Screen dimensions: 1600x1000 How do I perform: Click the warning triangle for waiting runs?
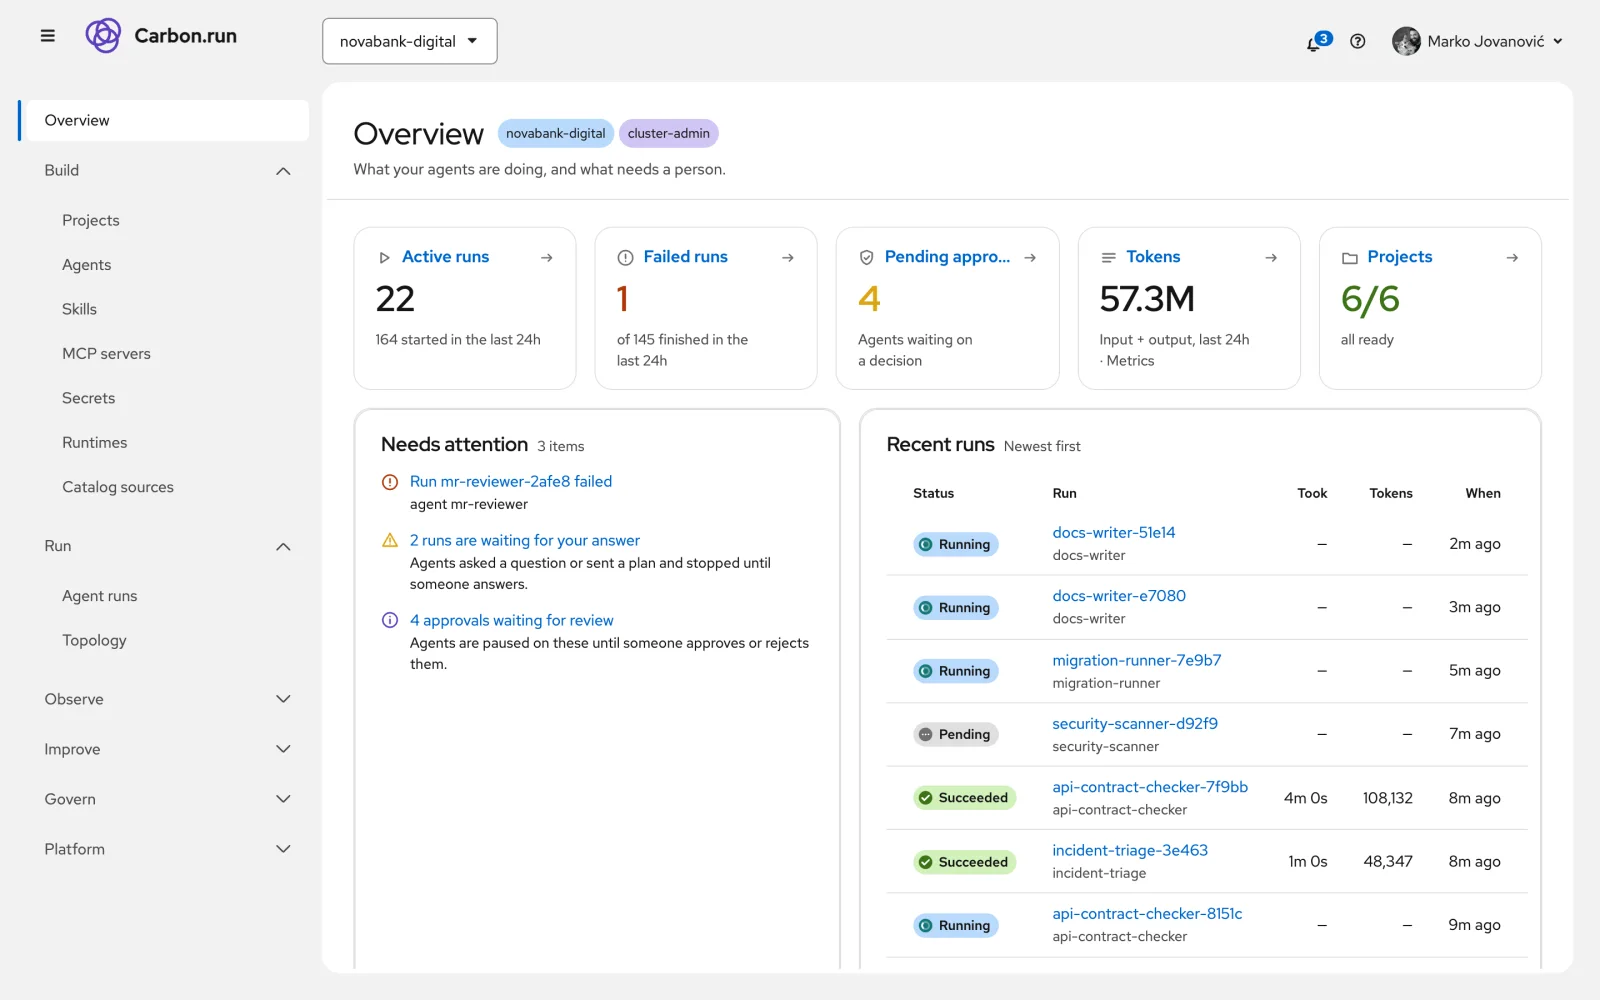390,540
